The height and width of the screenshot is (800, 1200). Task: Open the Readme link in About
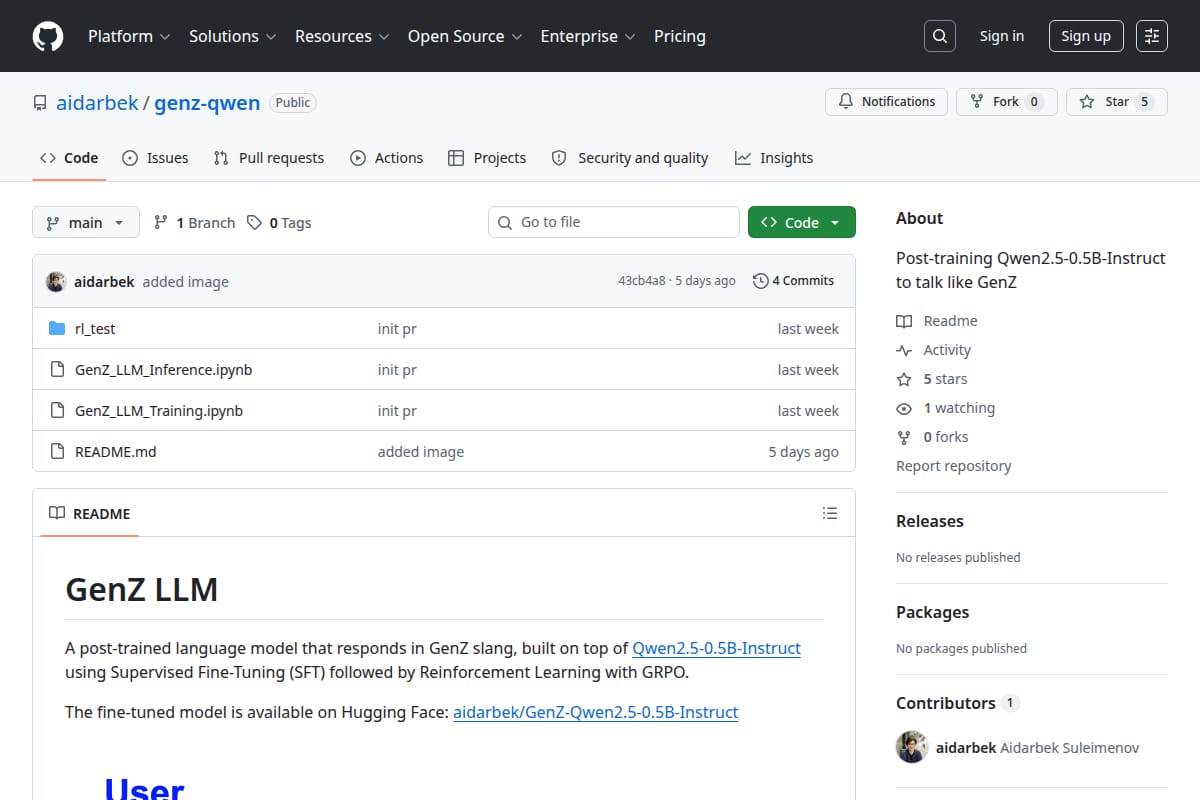coord(937,321)
